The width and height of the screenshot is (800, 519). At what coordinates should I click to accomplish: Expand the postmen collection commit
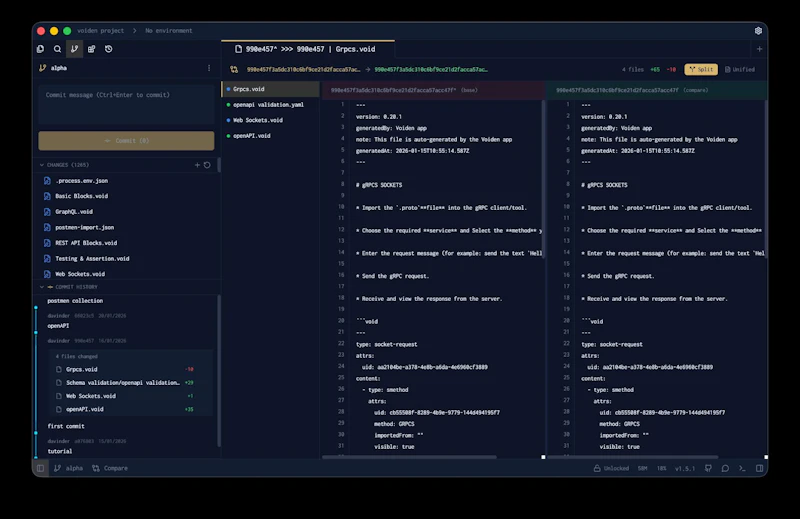75,301
